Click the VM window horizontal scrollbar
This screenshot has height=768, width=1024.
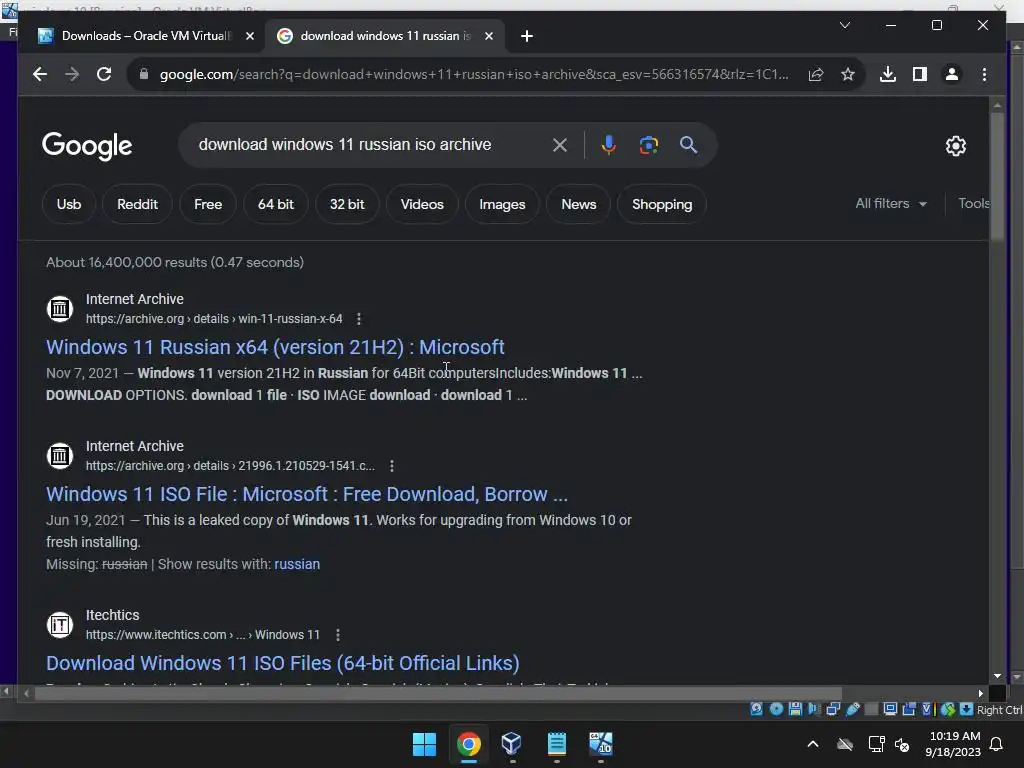[x=438, y=694]
